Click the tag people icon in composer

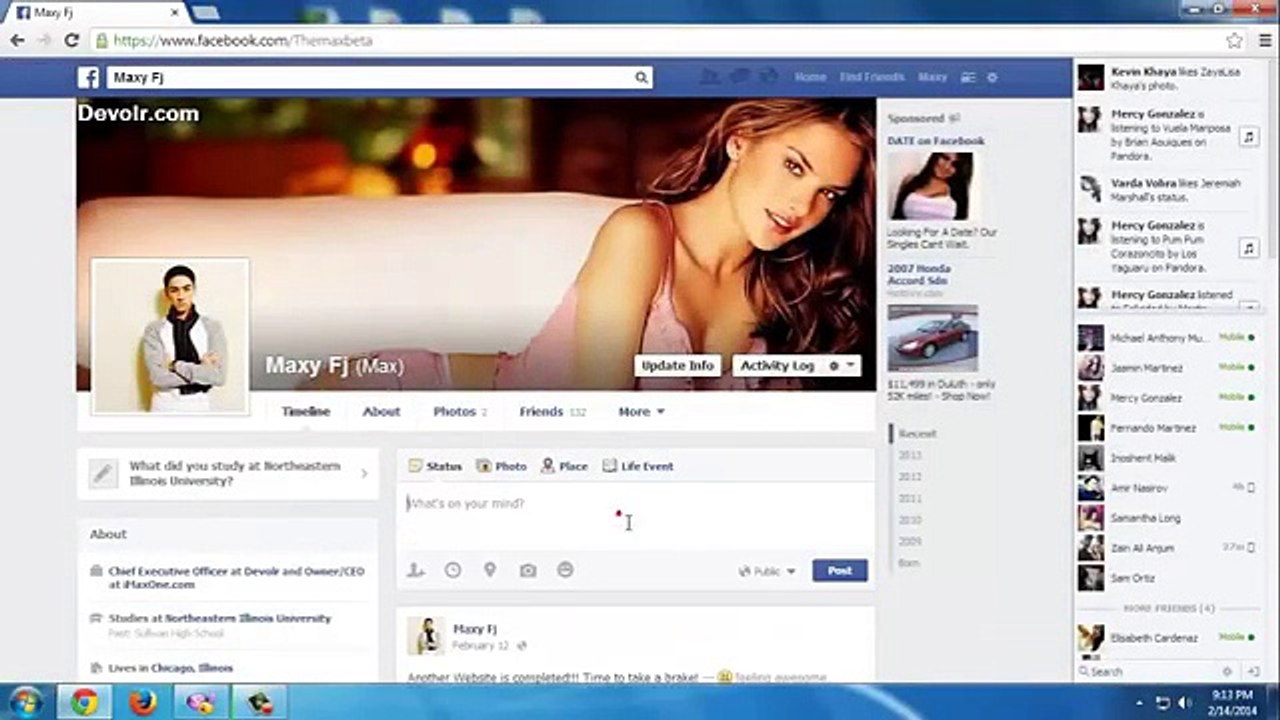pyautogui.click(x=416, y=570)
